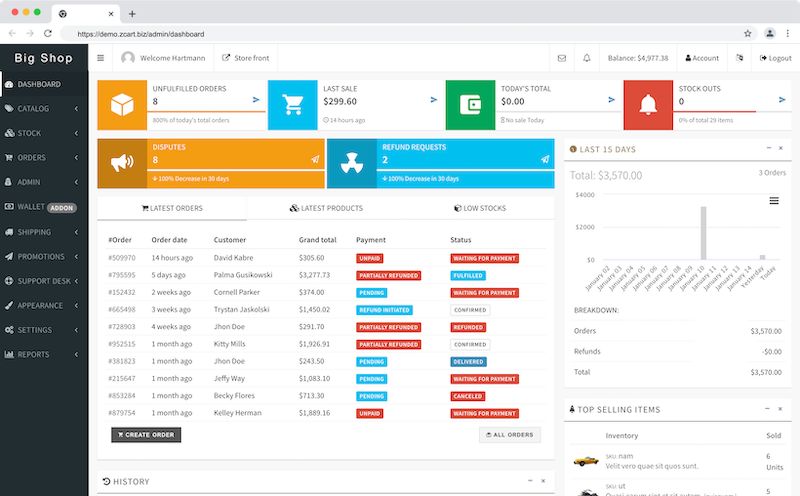Expand the Orders sidebar menu
This screenshot has width=800, height=496.
point(44,158)
